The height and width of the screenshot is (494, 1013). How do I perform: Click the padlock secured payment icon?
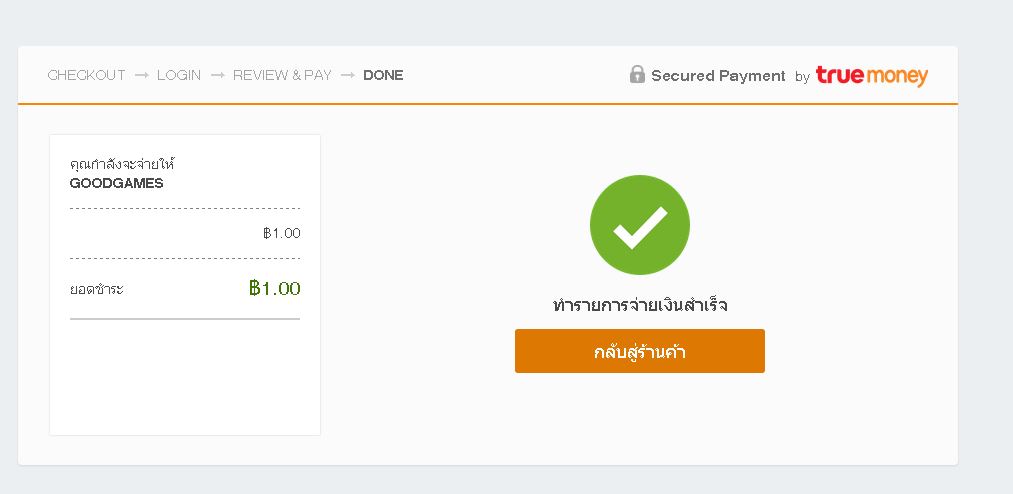(x=637, y=74)
